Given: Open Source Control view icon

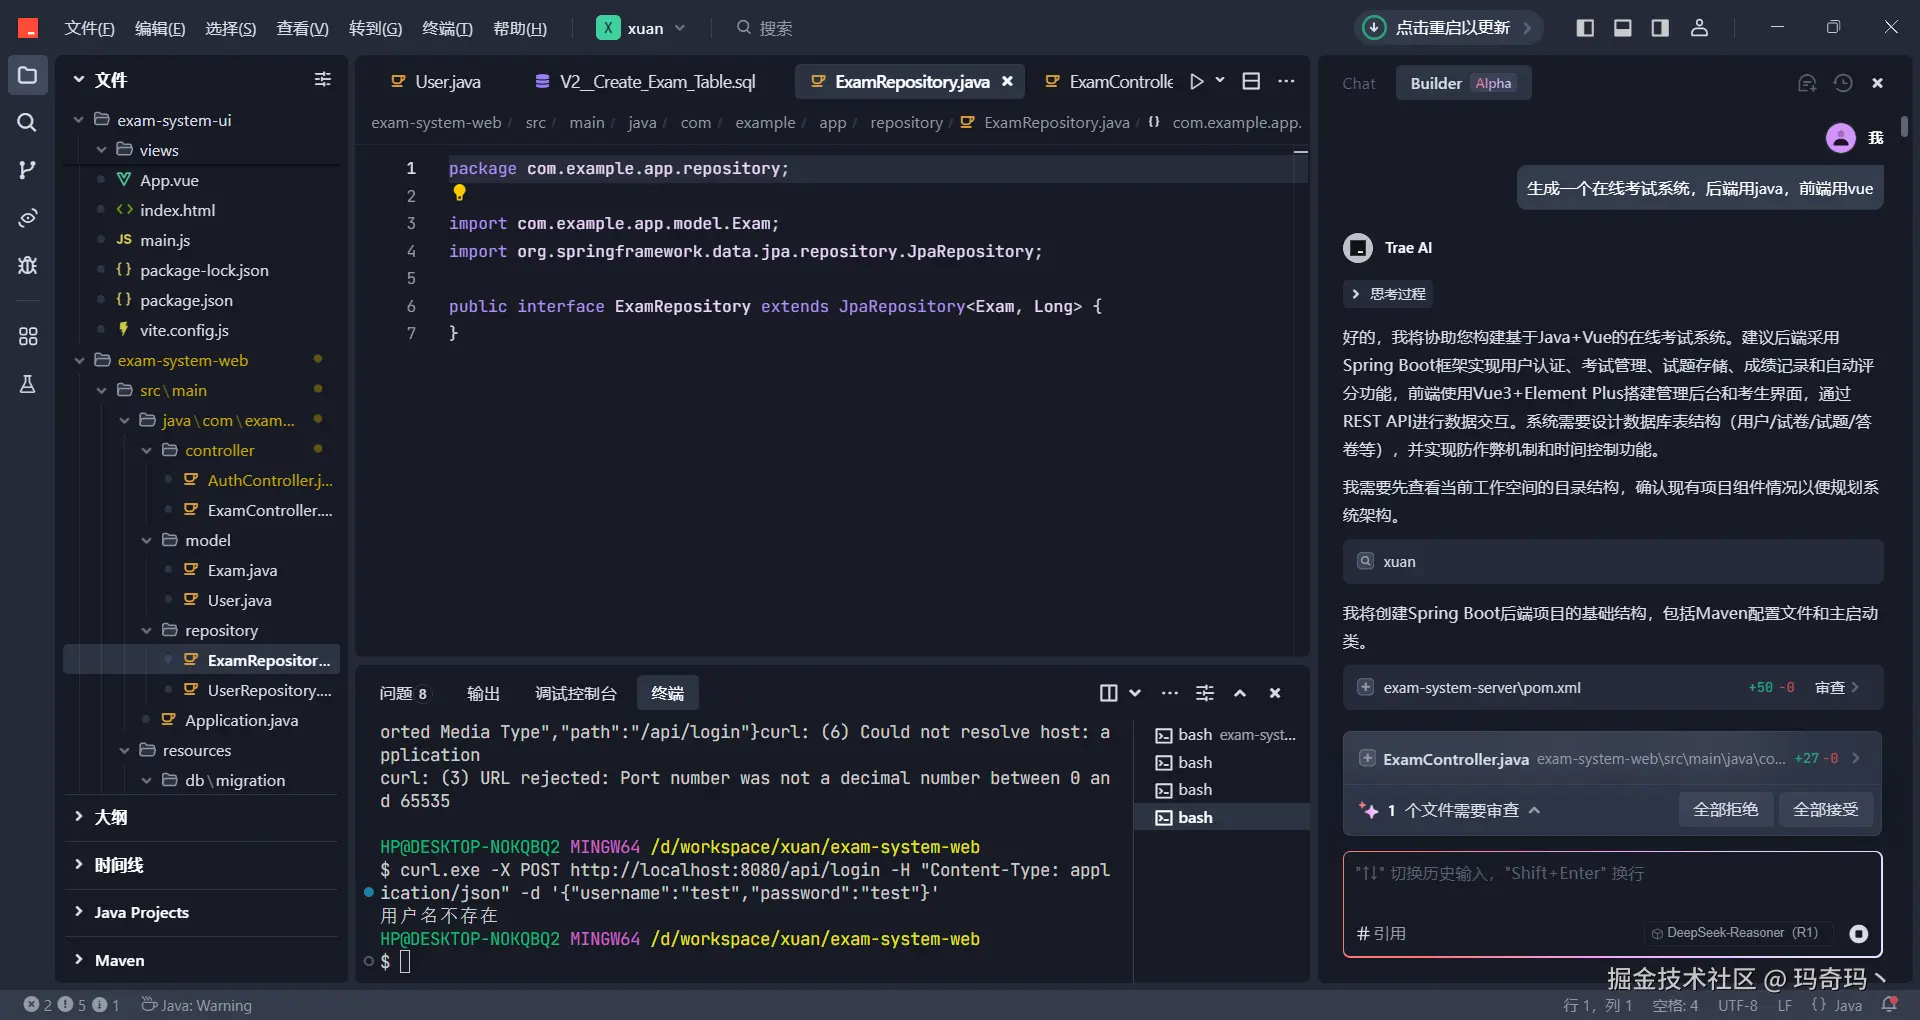Looking at the screenshot, I should click(27, 170).
